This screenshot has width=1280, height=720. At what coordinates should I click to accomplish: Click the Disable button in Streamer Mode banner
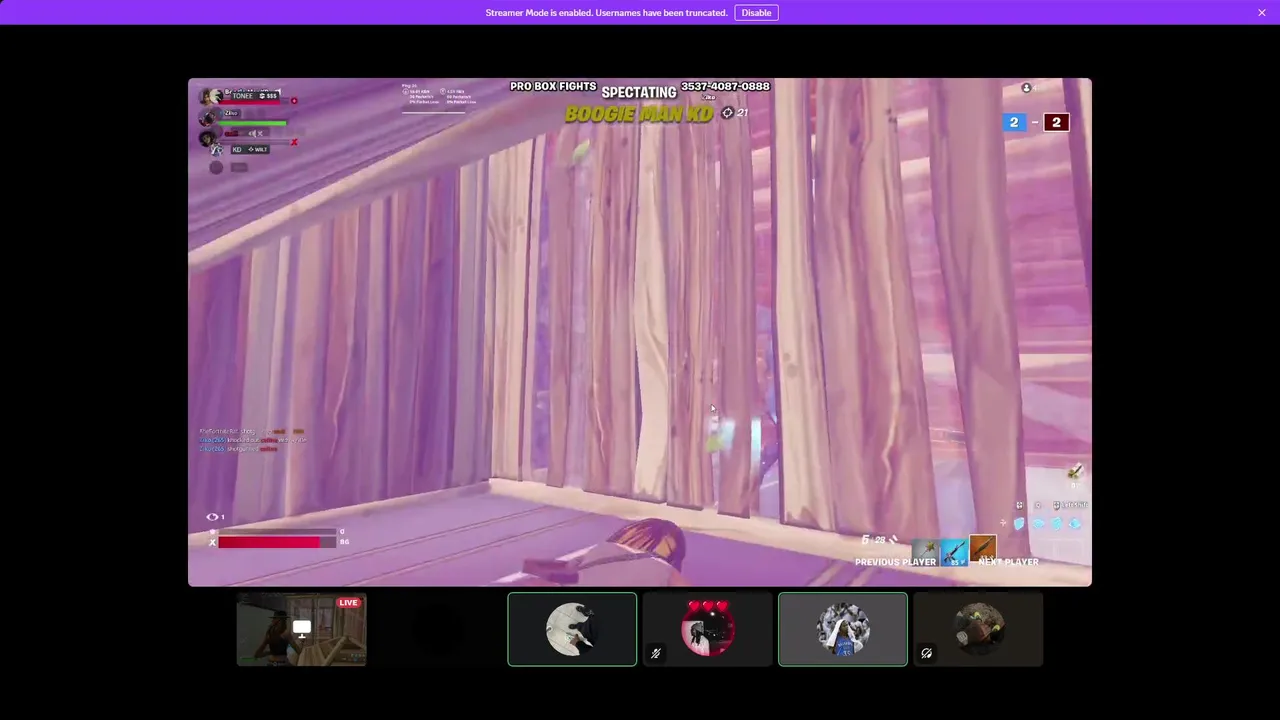click(x=756, y=13)
